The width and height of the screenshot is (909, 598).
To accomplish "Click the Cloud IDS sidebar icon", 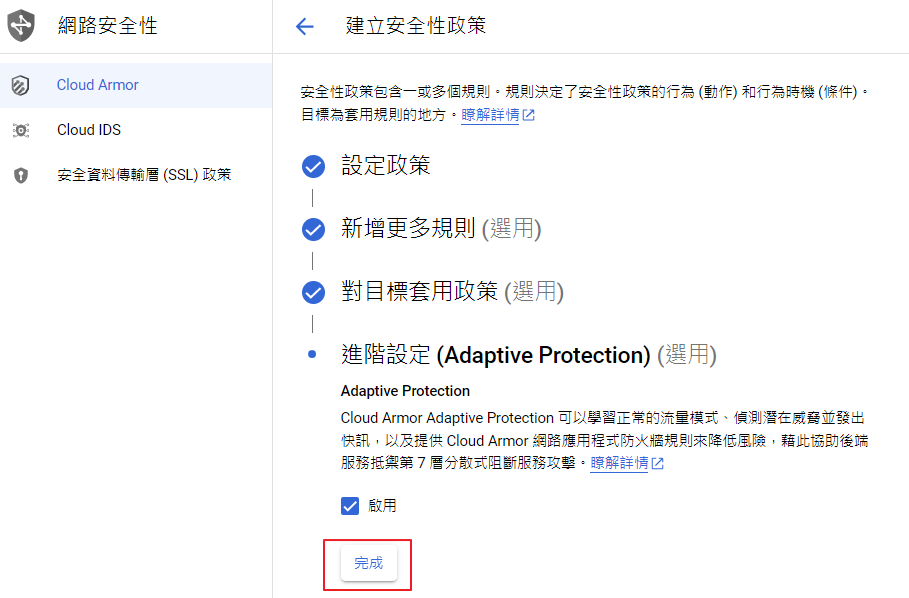I will [21, 130].
